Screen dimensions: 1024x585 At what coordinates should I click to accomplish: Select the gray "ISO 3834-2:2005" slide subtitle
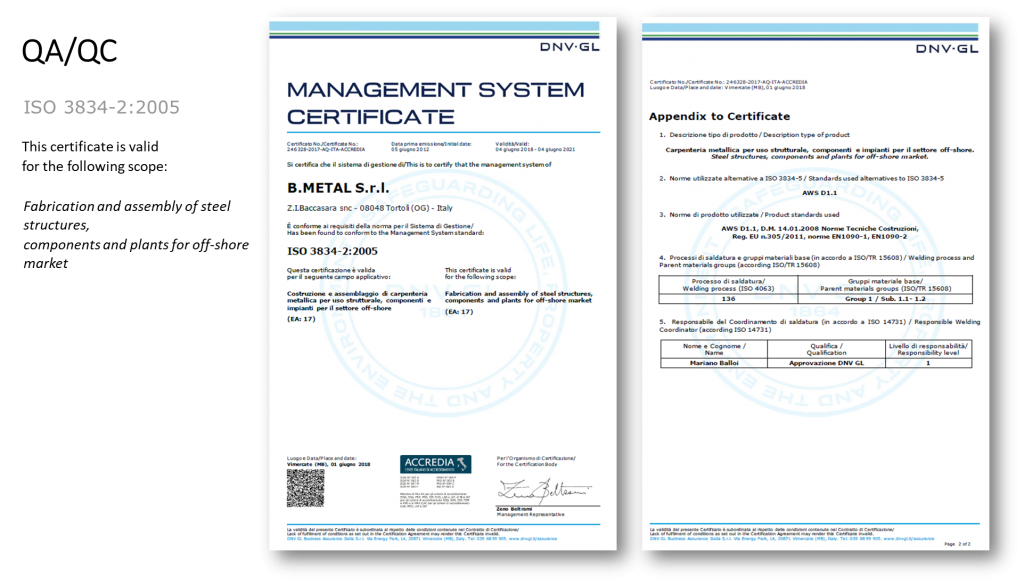point(102,107)
